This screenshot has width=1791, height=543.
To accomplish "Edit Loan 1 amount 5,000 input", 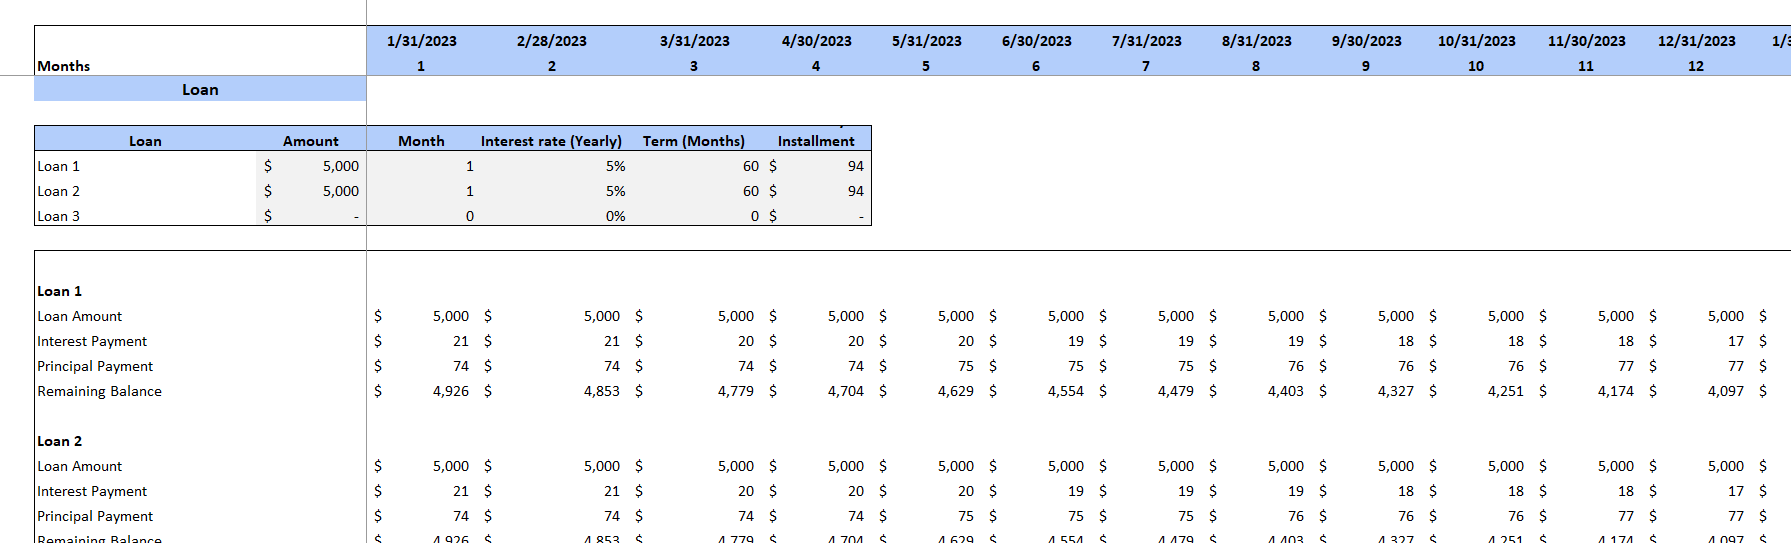I will 311,166.
